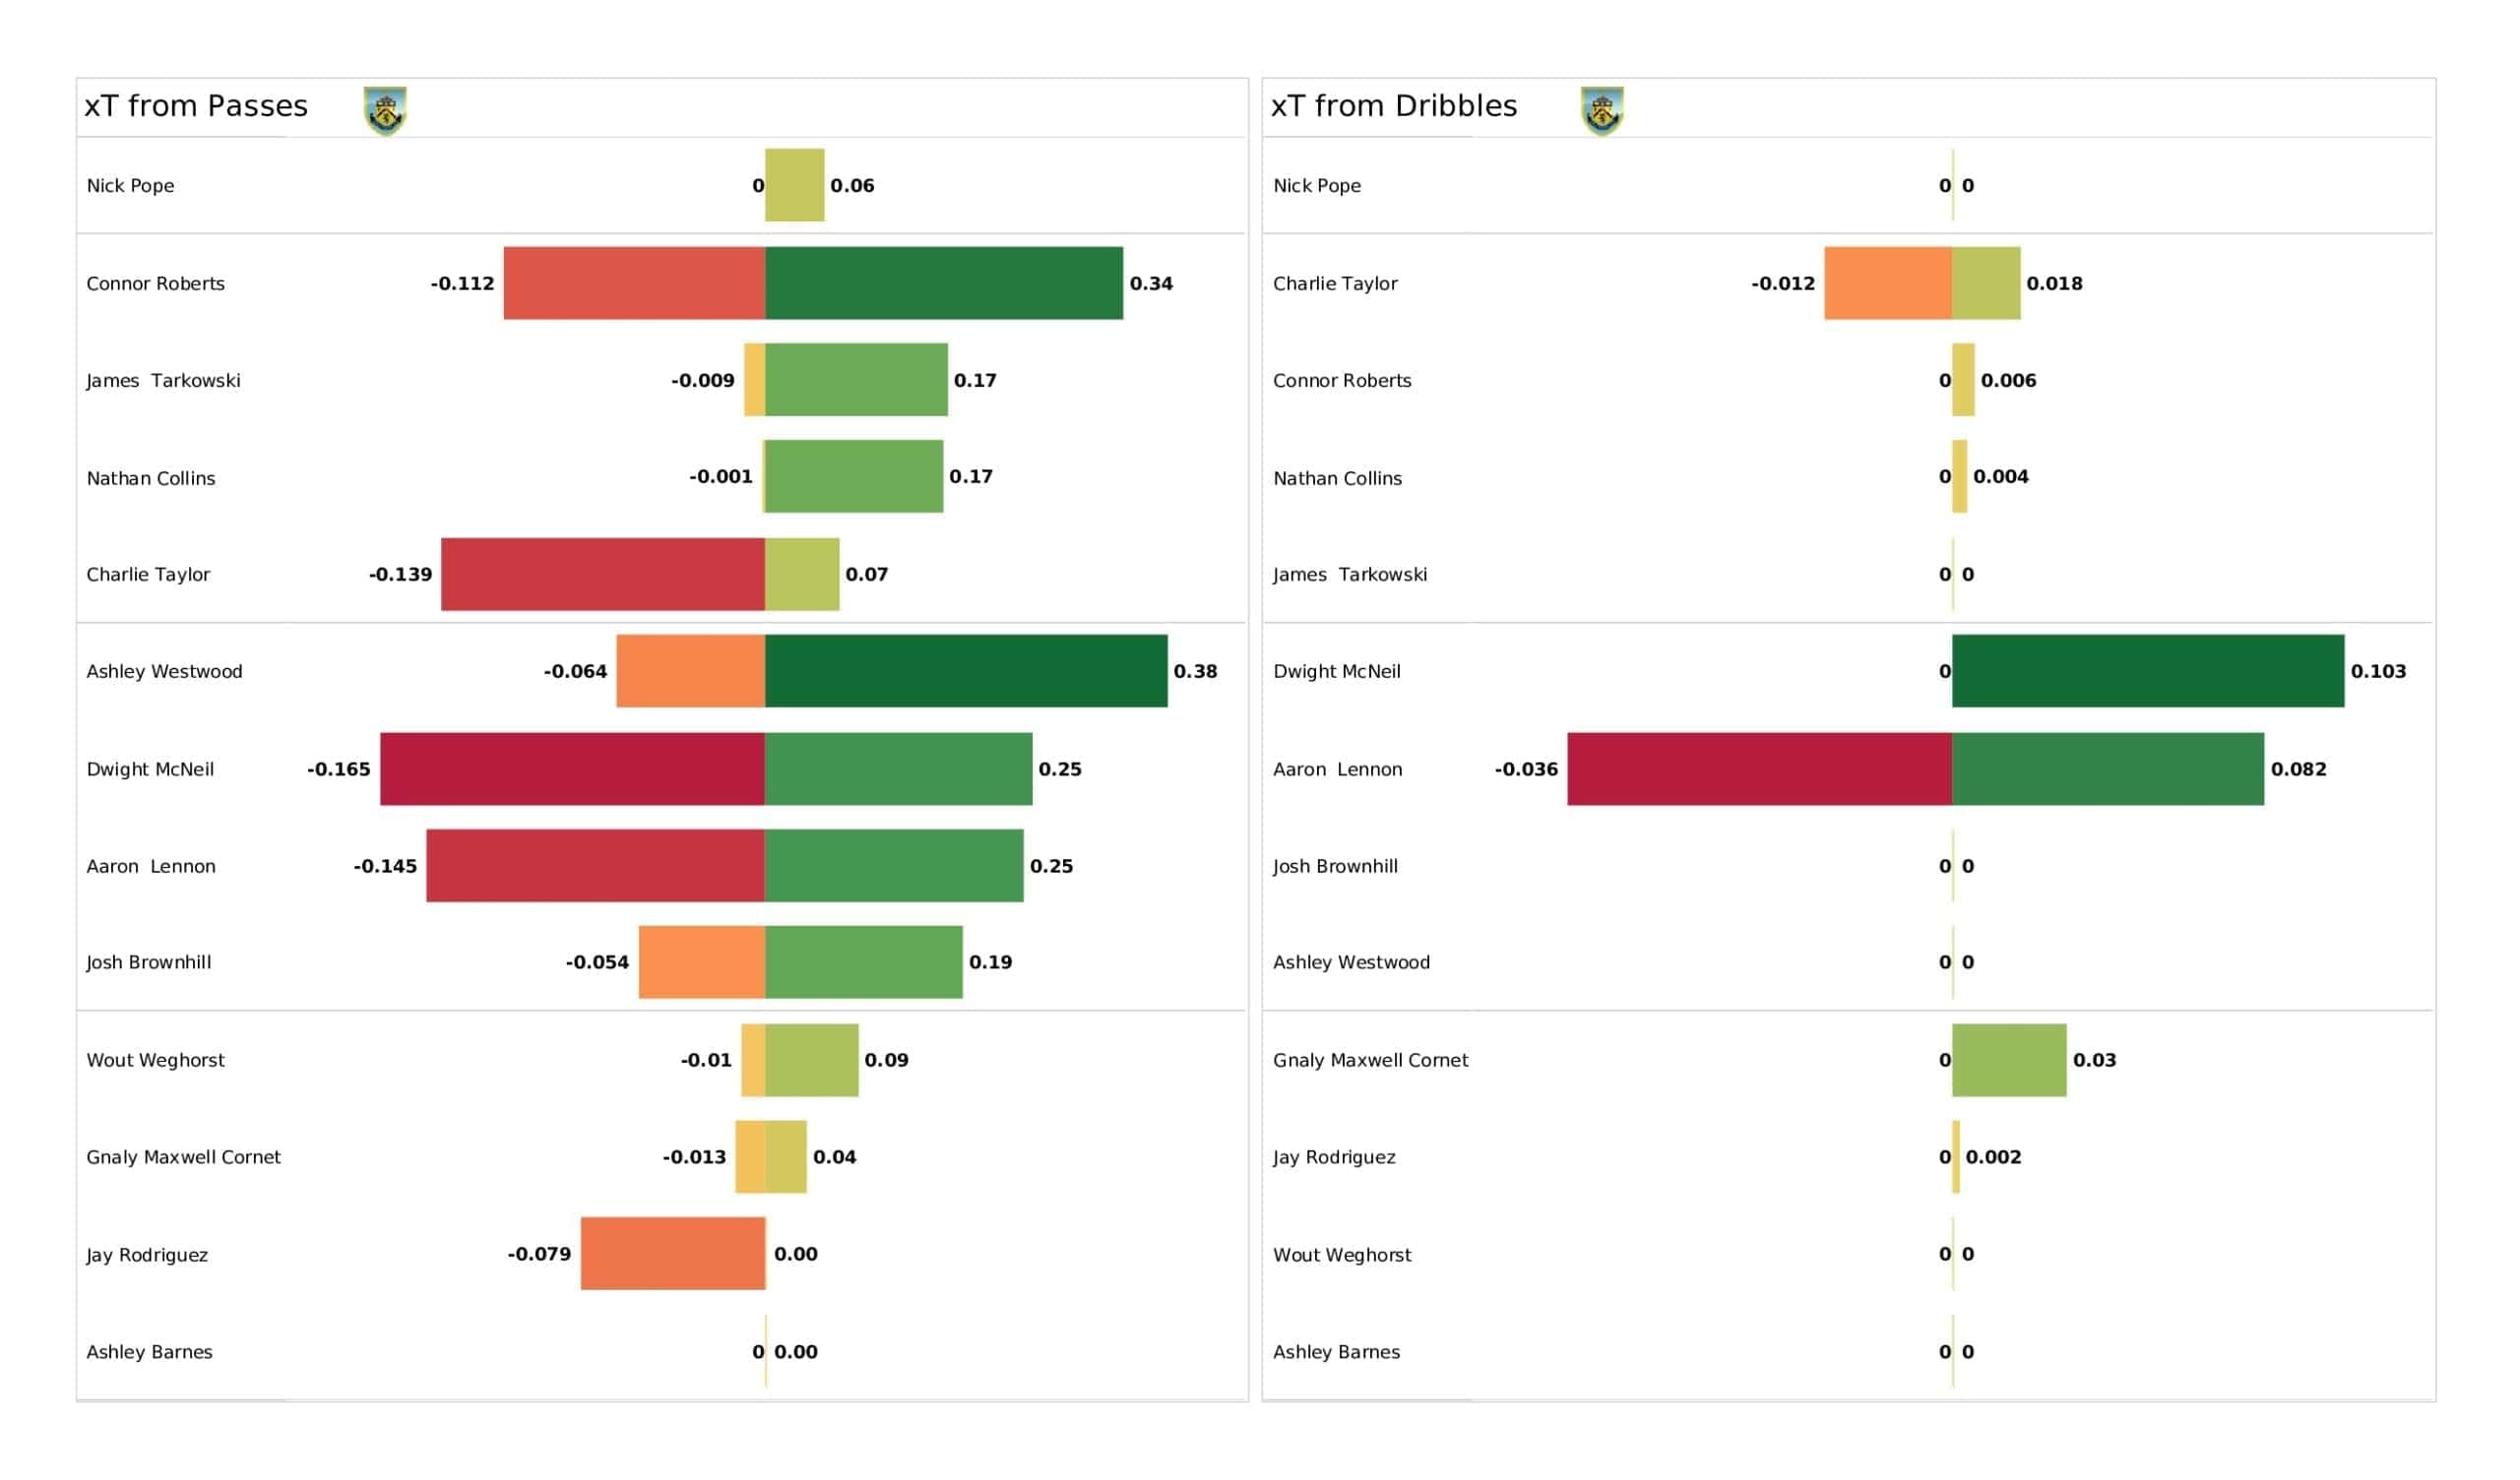2520x1480 pixels.
Task: Select Charlie Taylor's red -0.139 passes bar
Action: (x=603, y=574)
